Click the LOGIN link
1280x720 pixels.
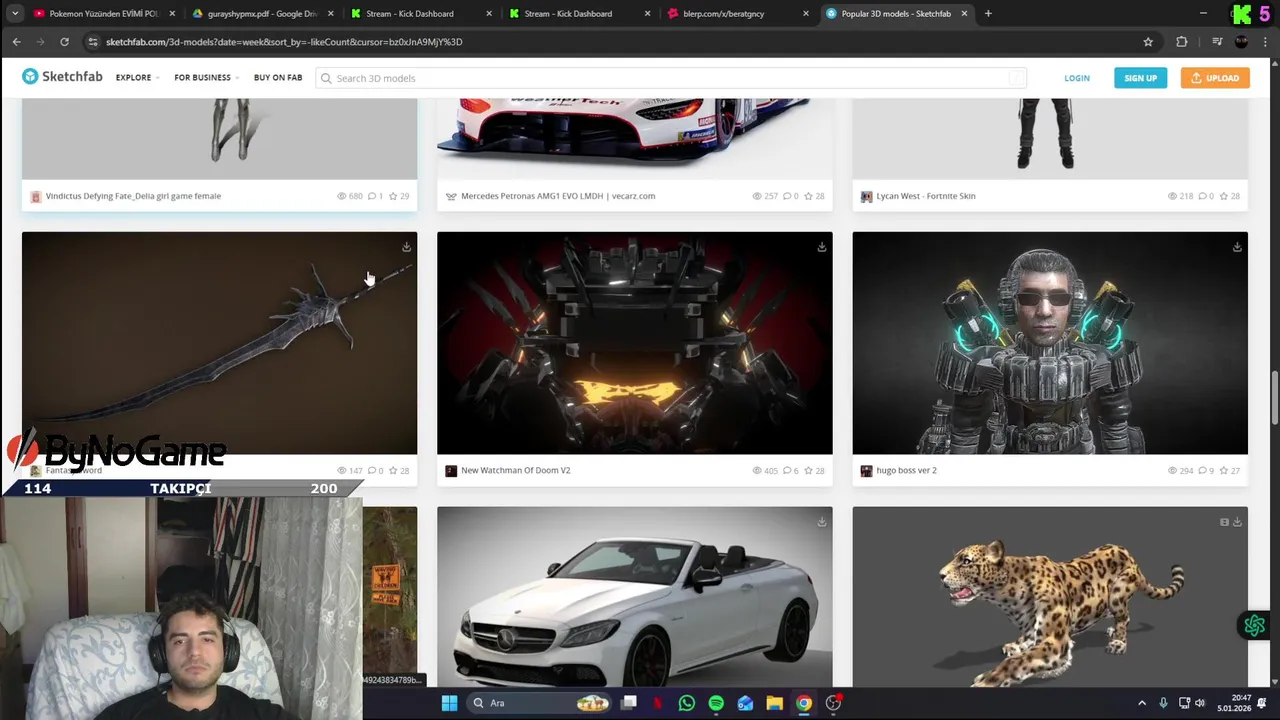tap(1077, 78)
